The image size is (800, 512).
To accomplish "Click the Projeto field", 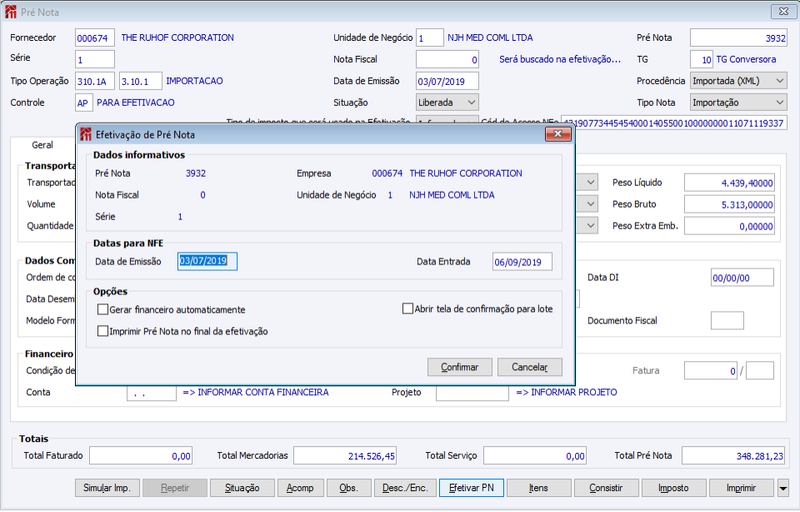I will [x=472, y=393].
